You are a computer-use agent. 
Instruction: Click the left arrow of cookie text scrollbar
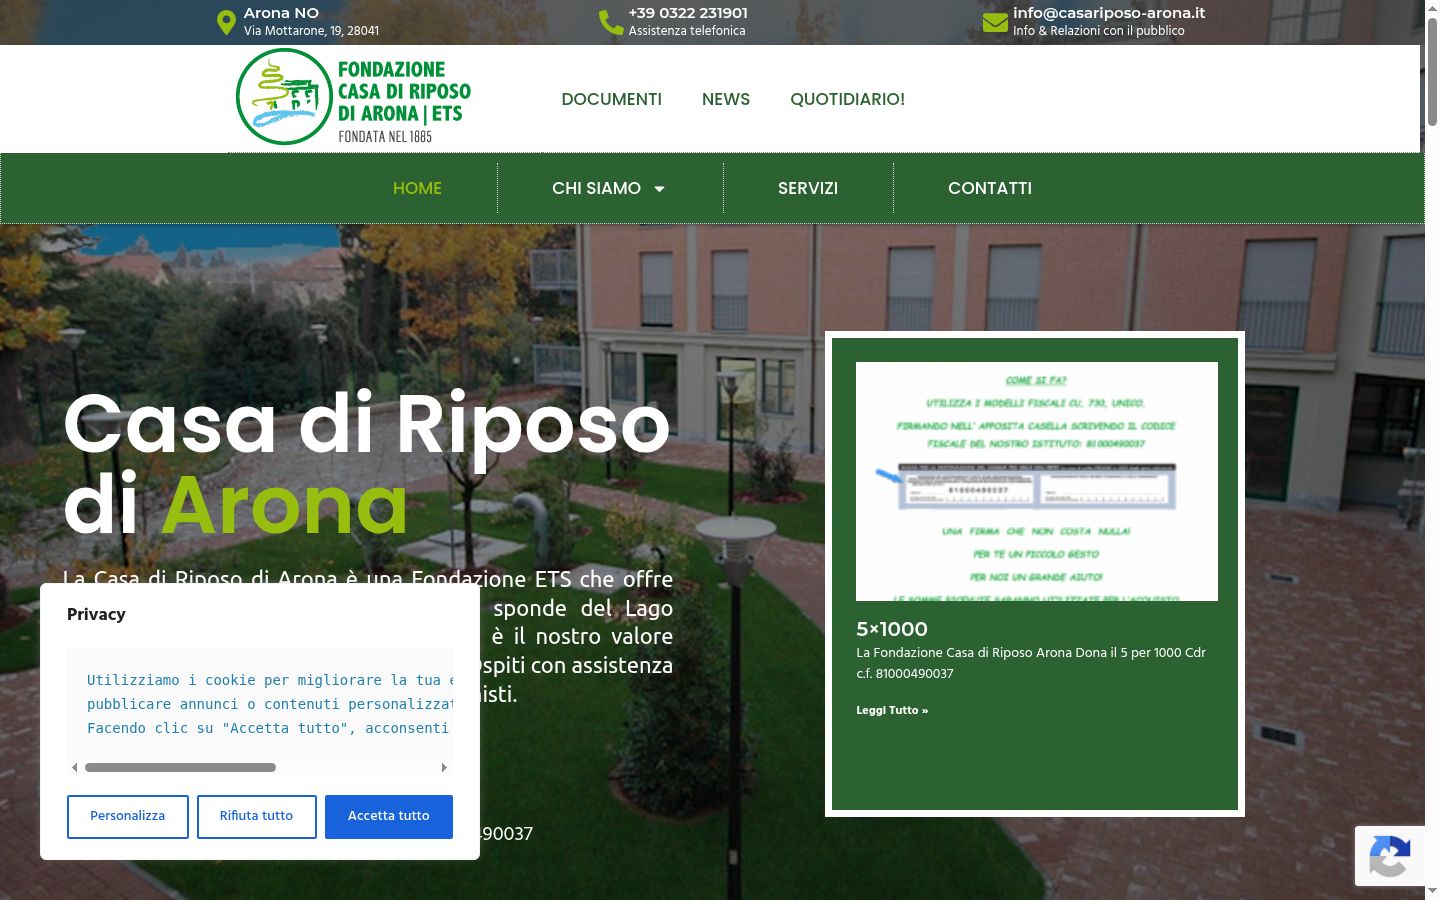(75, 768)
